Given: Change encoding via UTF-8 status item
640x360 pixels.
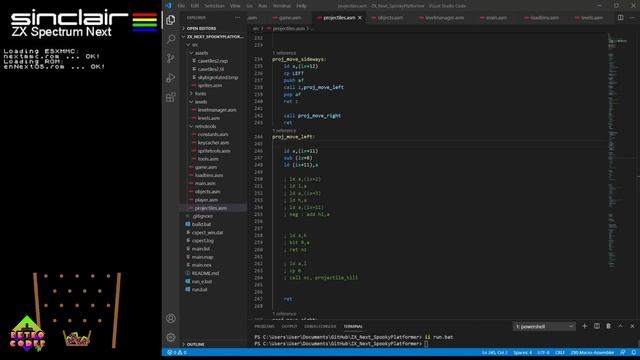Looking at the screenshot, I should [x=543, y=352].
